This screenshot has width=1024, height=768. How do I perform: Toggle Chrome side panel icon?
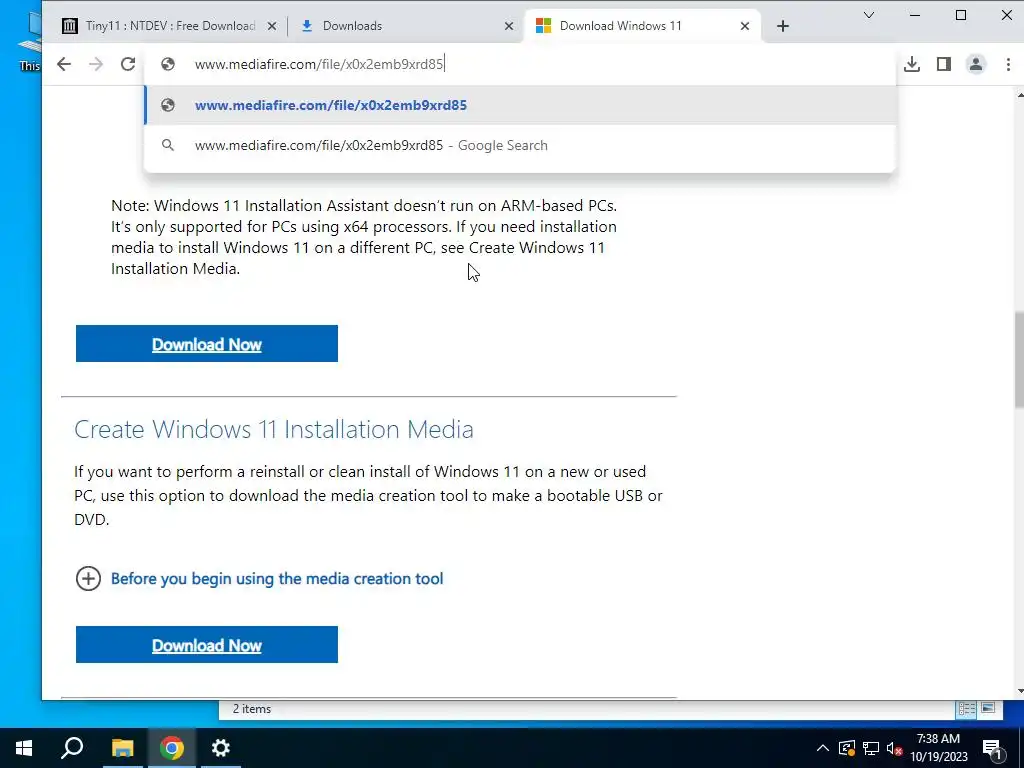pyautogui.click(x=944, y=64)
